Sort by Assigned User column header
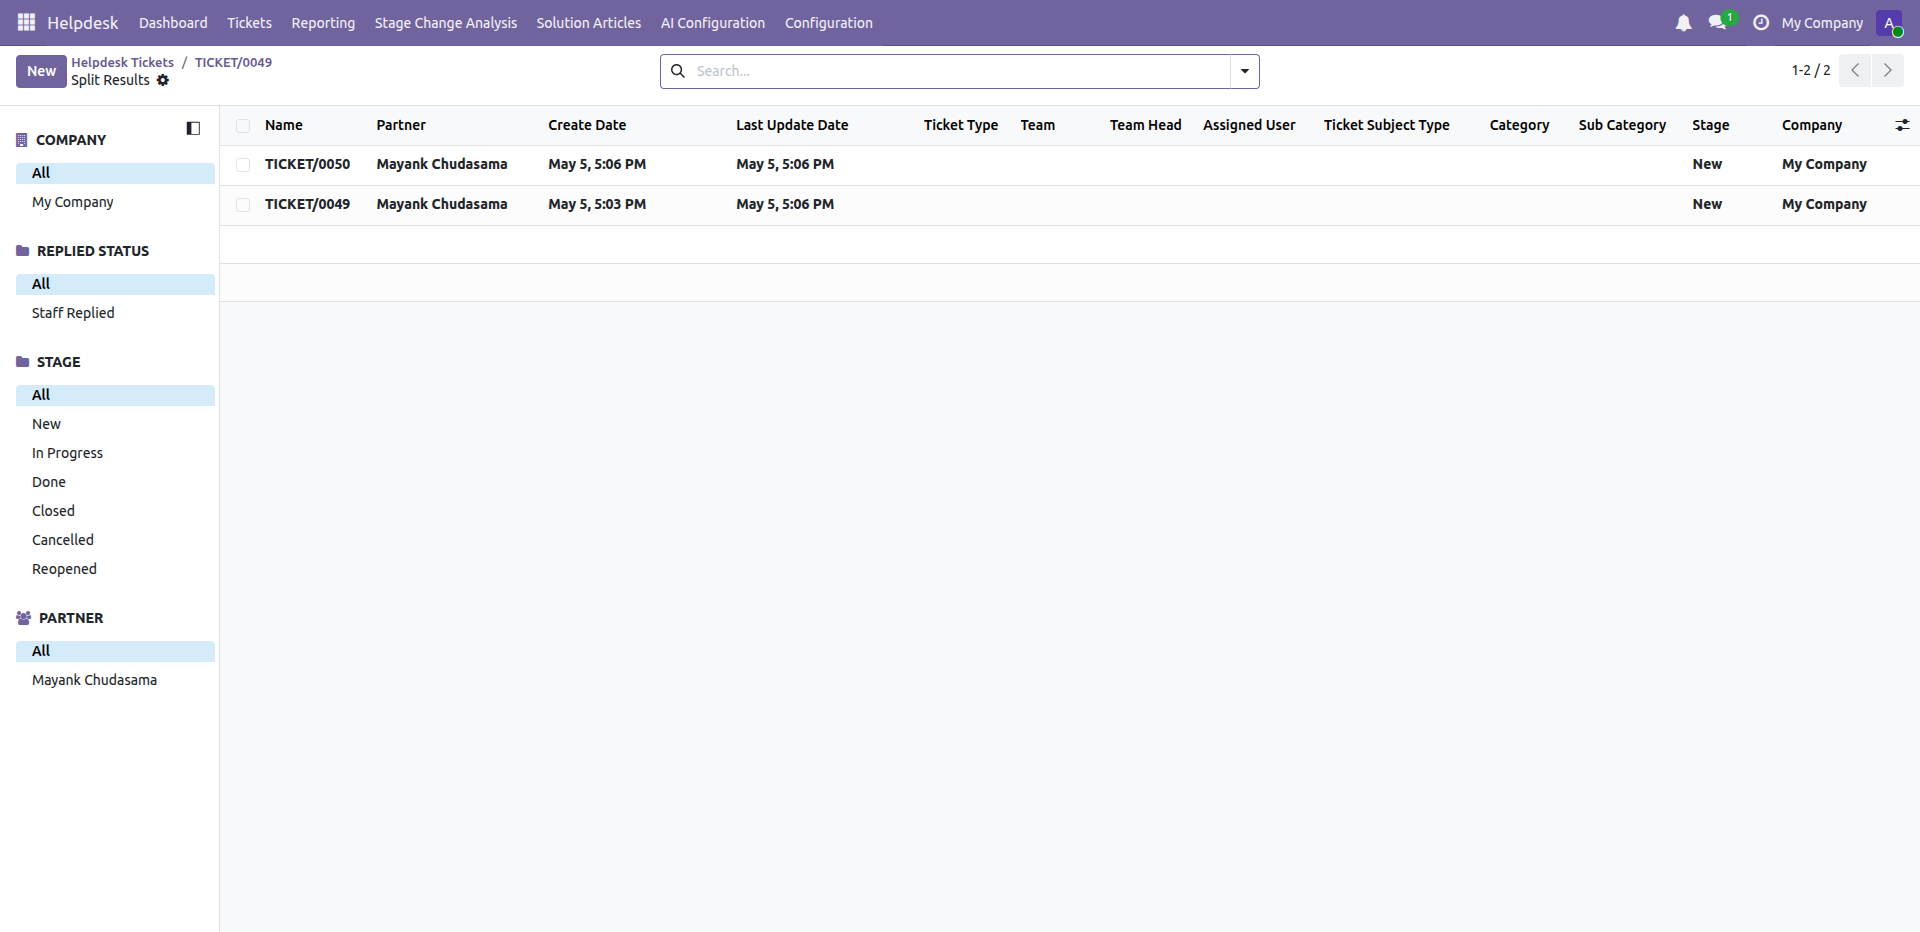1920x932 pixels. (1249, 125)
